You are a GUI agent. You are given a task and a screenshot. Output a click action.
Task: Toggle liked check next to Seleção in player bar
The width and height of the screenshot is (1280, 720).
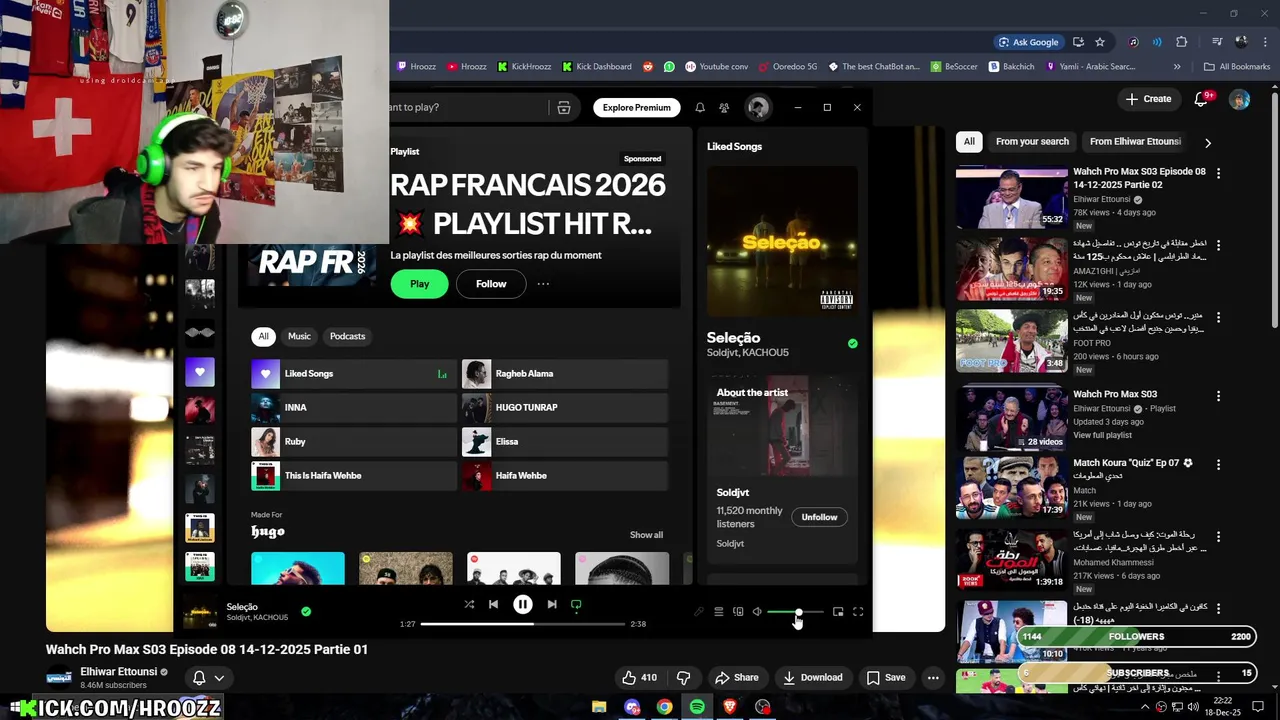306,611
